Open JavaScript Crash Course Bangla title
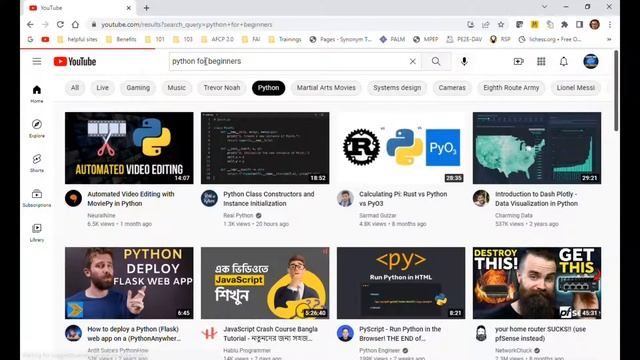The width and height of the screenshot is (640, 360). click(270, 333)
